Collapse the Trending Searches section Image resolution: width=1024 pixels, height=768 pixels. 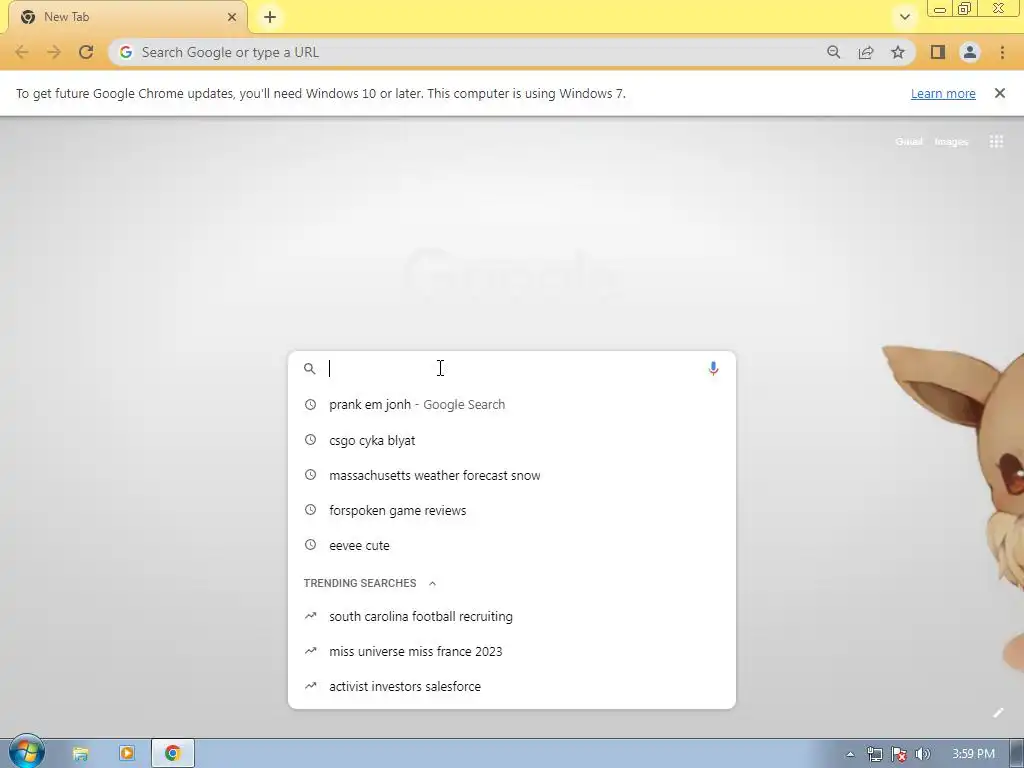432,583
